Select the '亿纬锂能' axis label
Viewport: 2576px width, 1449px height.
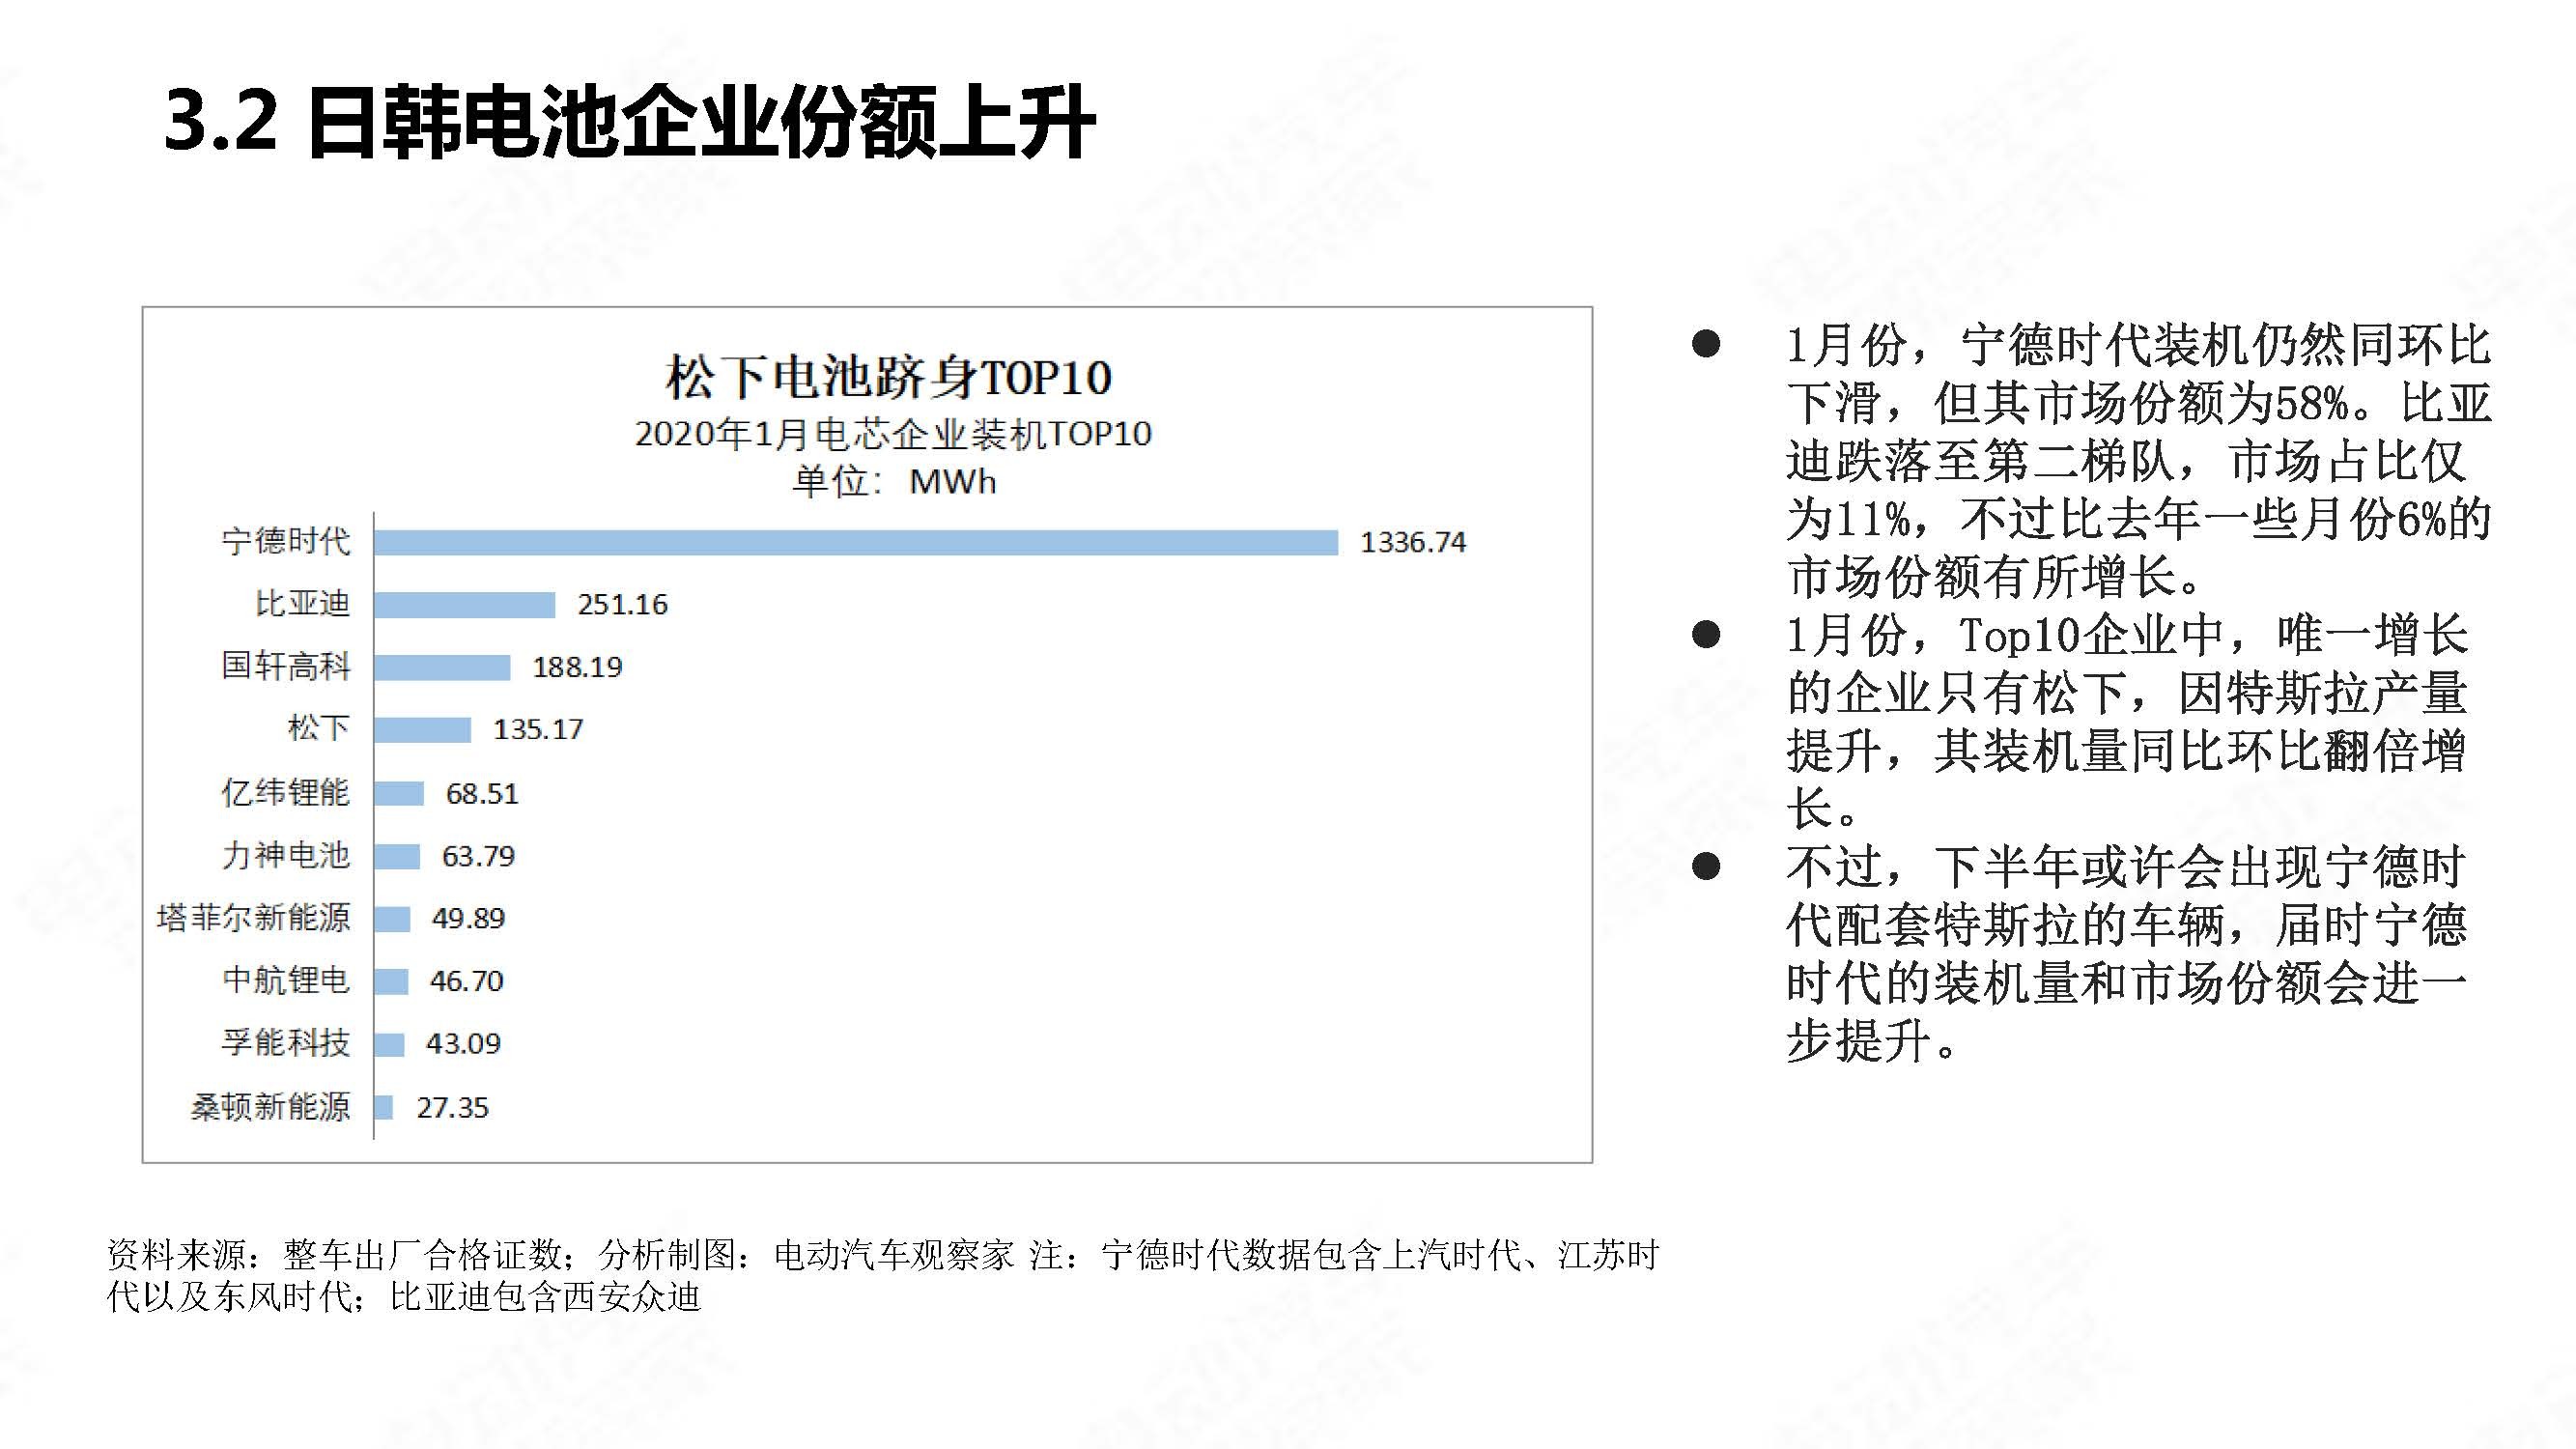(x=286, y=793)
